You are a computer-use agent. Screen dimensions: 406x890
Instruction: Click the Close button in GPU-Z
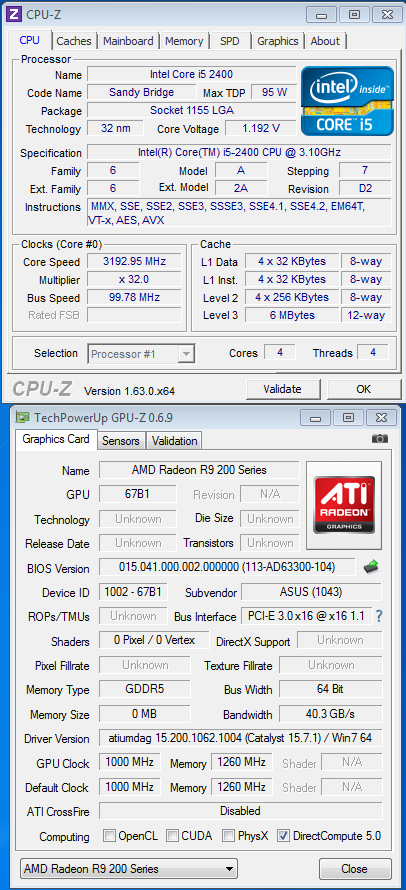coord(354,869)
